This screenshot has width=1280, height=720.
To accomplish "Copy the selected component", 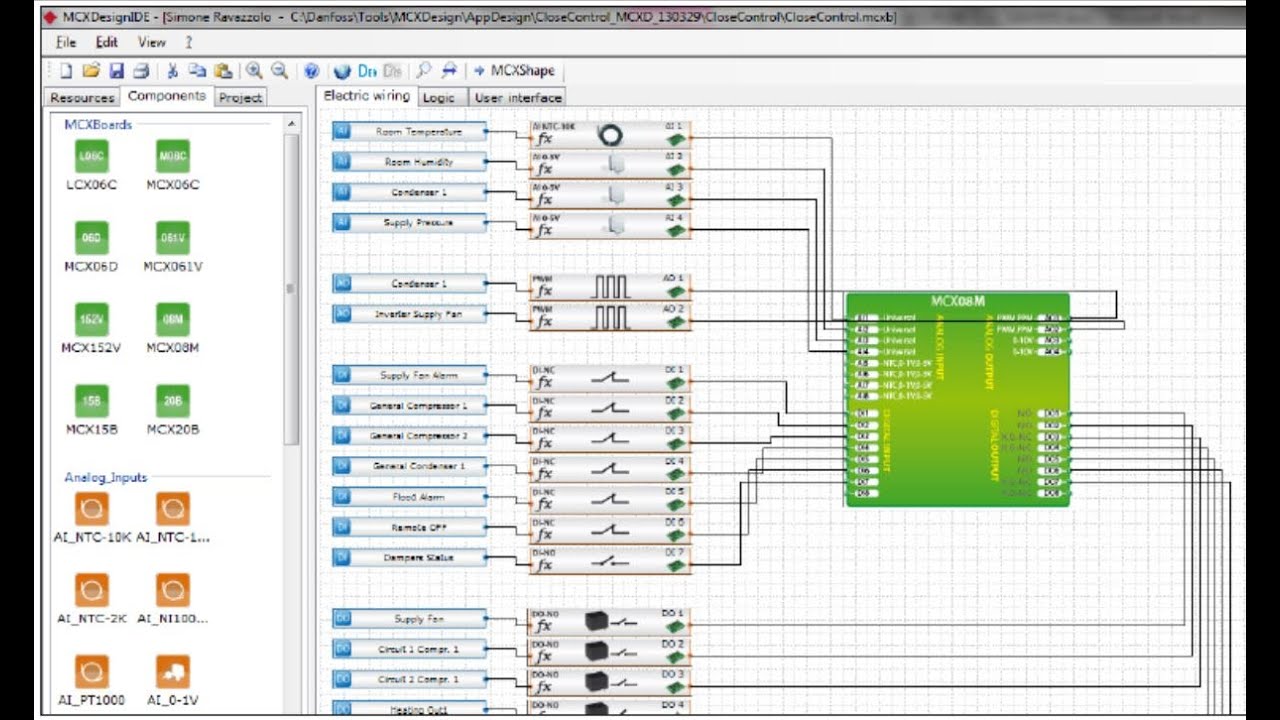I will 197,70.
